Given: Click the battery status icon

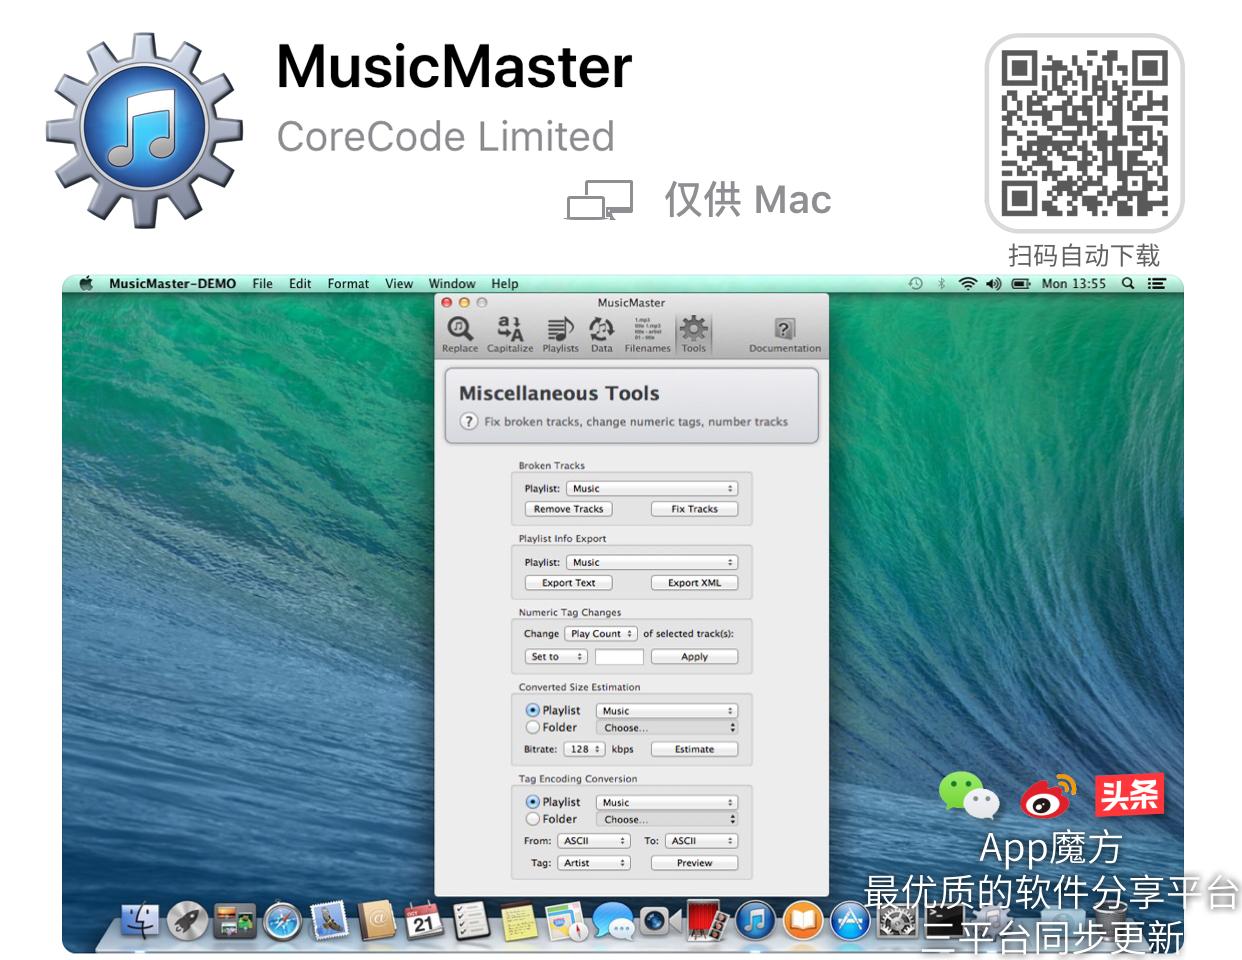Looking at the screenshot, I should [x=1020, y=284].
